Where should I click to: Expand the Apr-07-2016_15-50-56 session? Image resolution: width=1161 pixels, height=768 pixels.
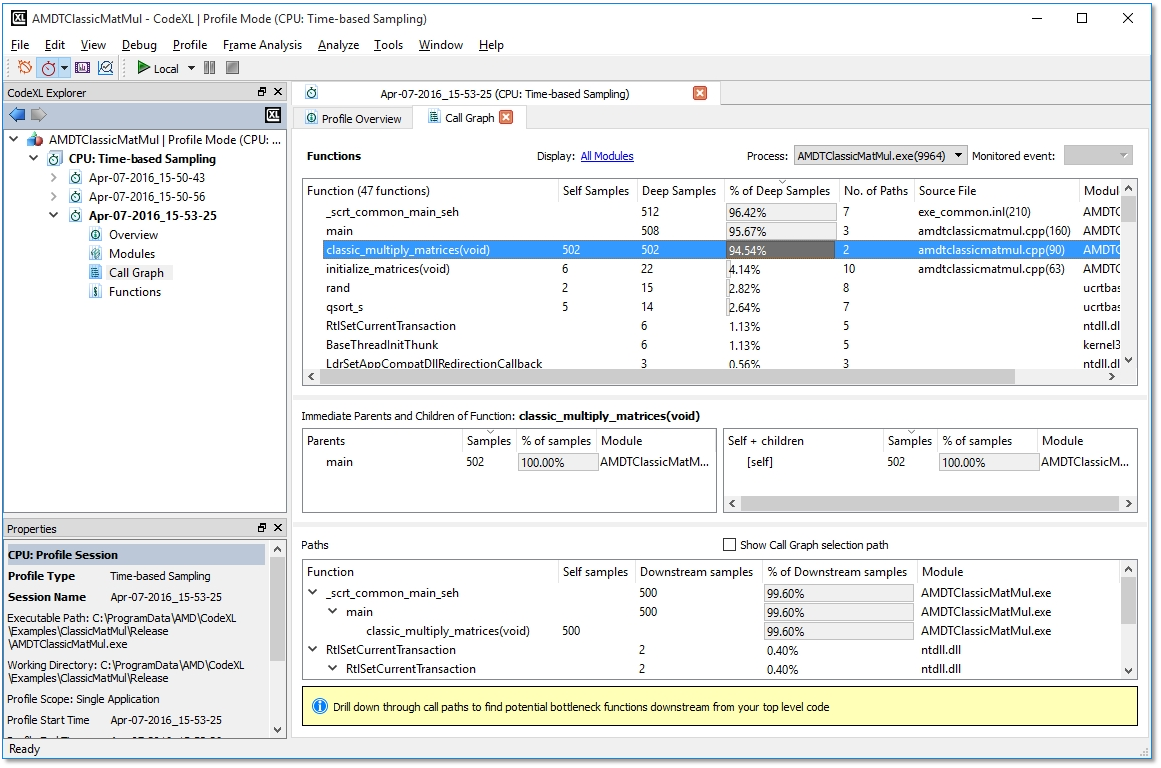point(53,197)
